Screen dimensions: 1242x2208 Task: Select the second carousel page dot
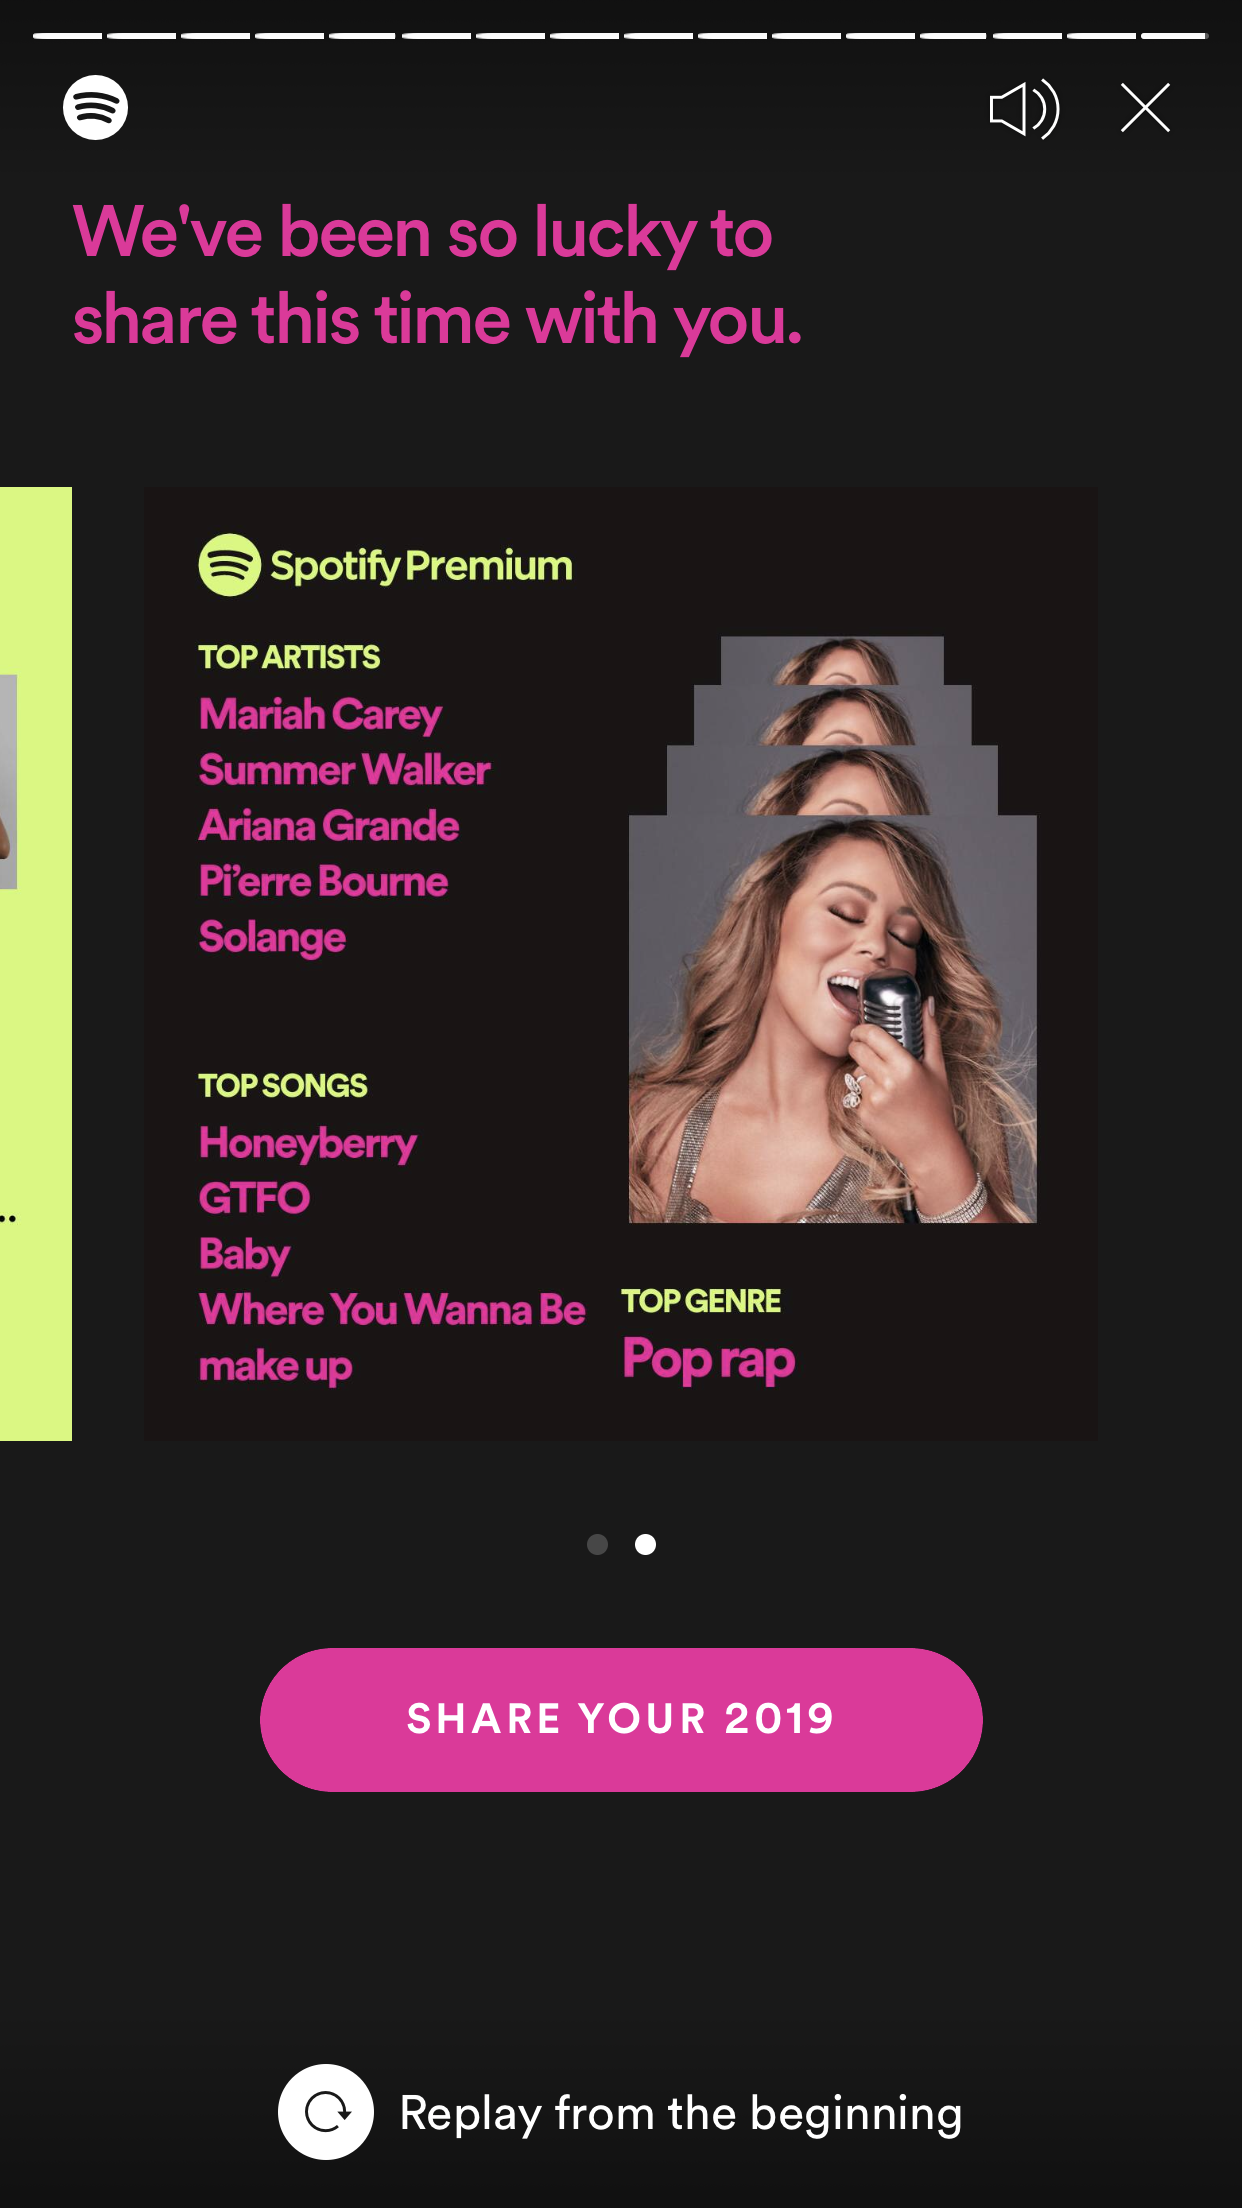click(646, 1544)
